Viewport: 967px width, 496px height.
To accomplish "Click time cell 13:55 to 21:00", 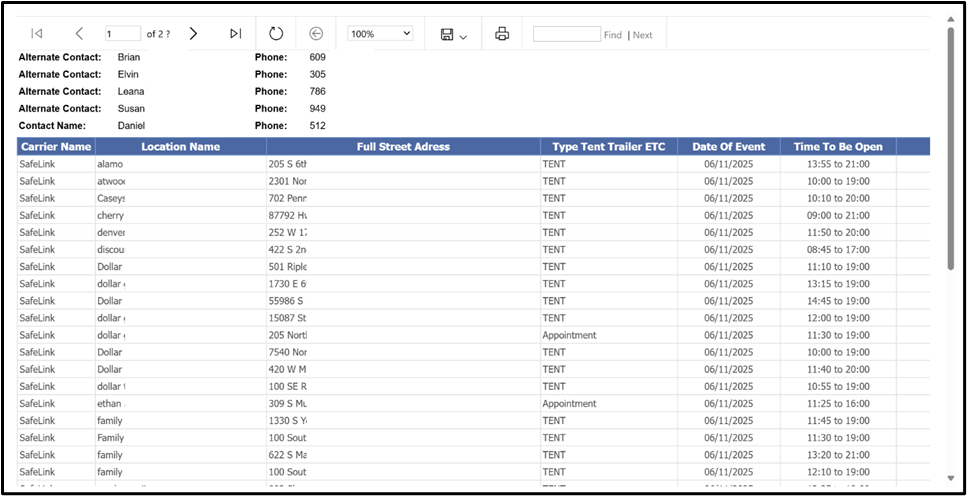I will click(x=838, y=164).
